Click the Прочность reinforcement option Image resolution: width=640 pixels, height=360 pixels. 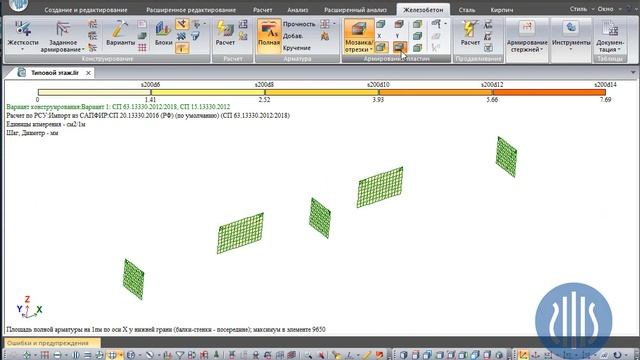pos(299,24)
